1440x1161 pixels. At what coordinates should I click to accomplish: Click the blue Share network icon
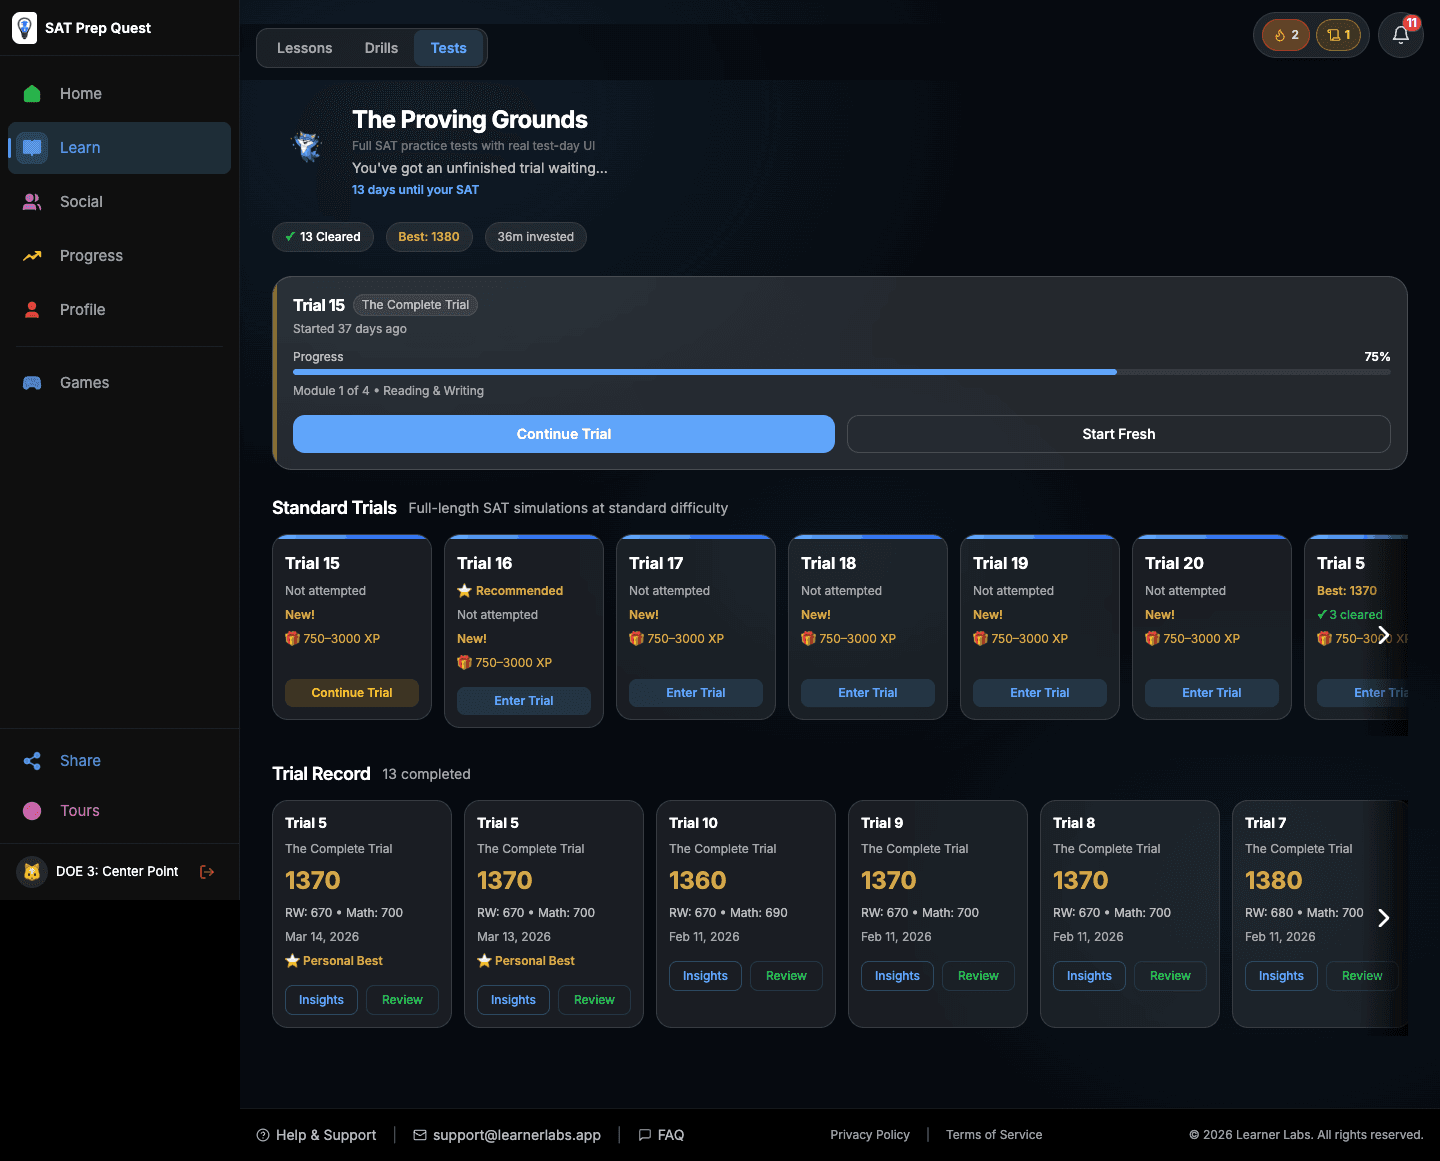coord(31,760)
